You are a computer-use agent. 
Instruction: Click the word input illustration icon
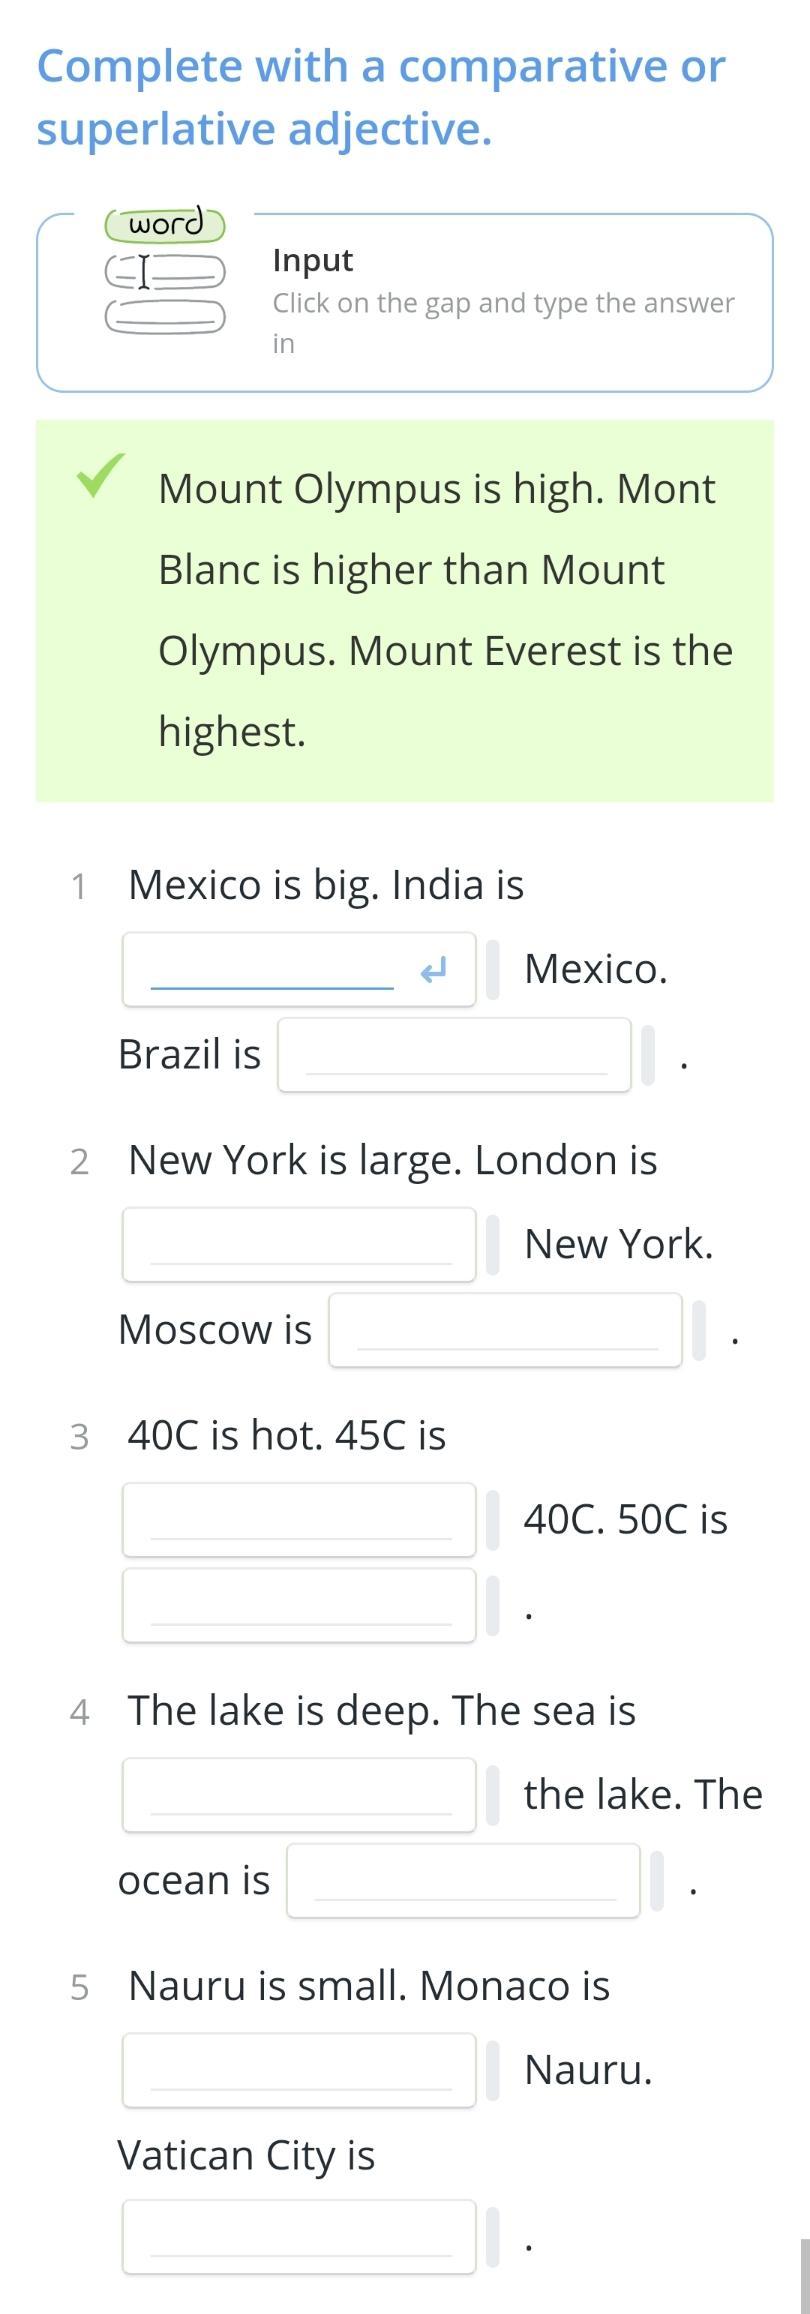point(165,270)
